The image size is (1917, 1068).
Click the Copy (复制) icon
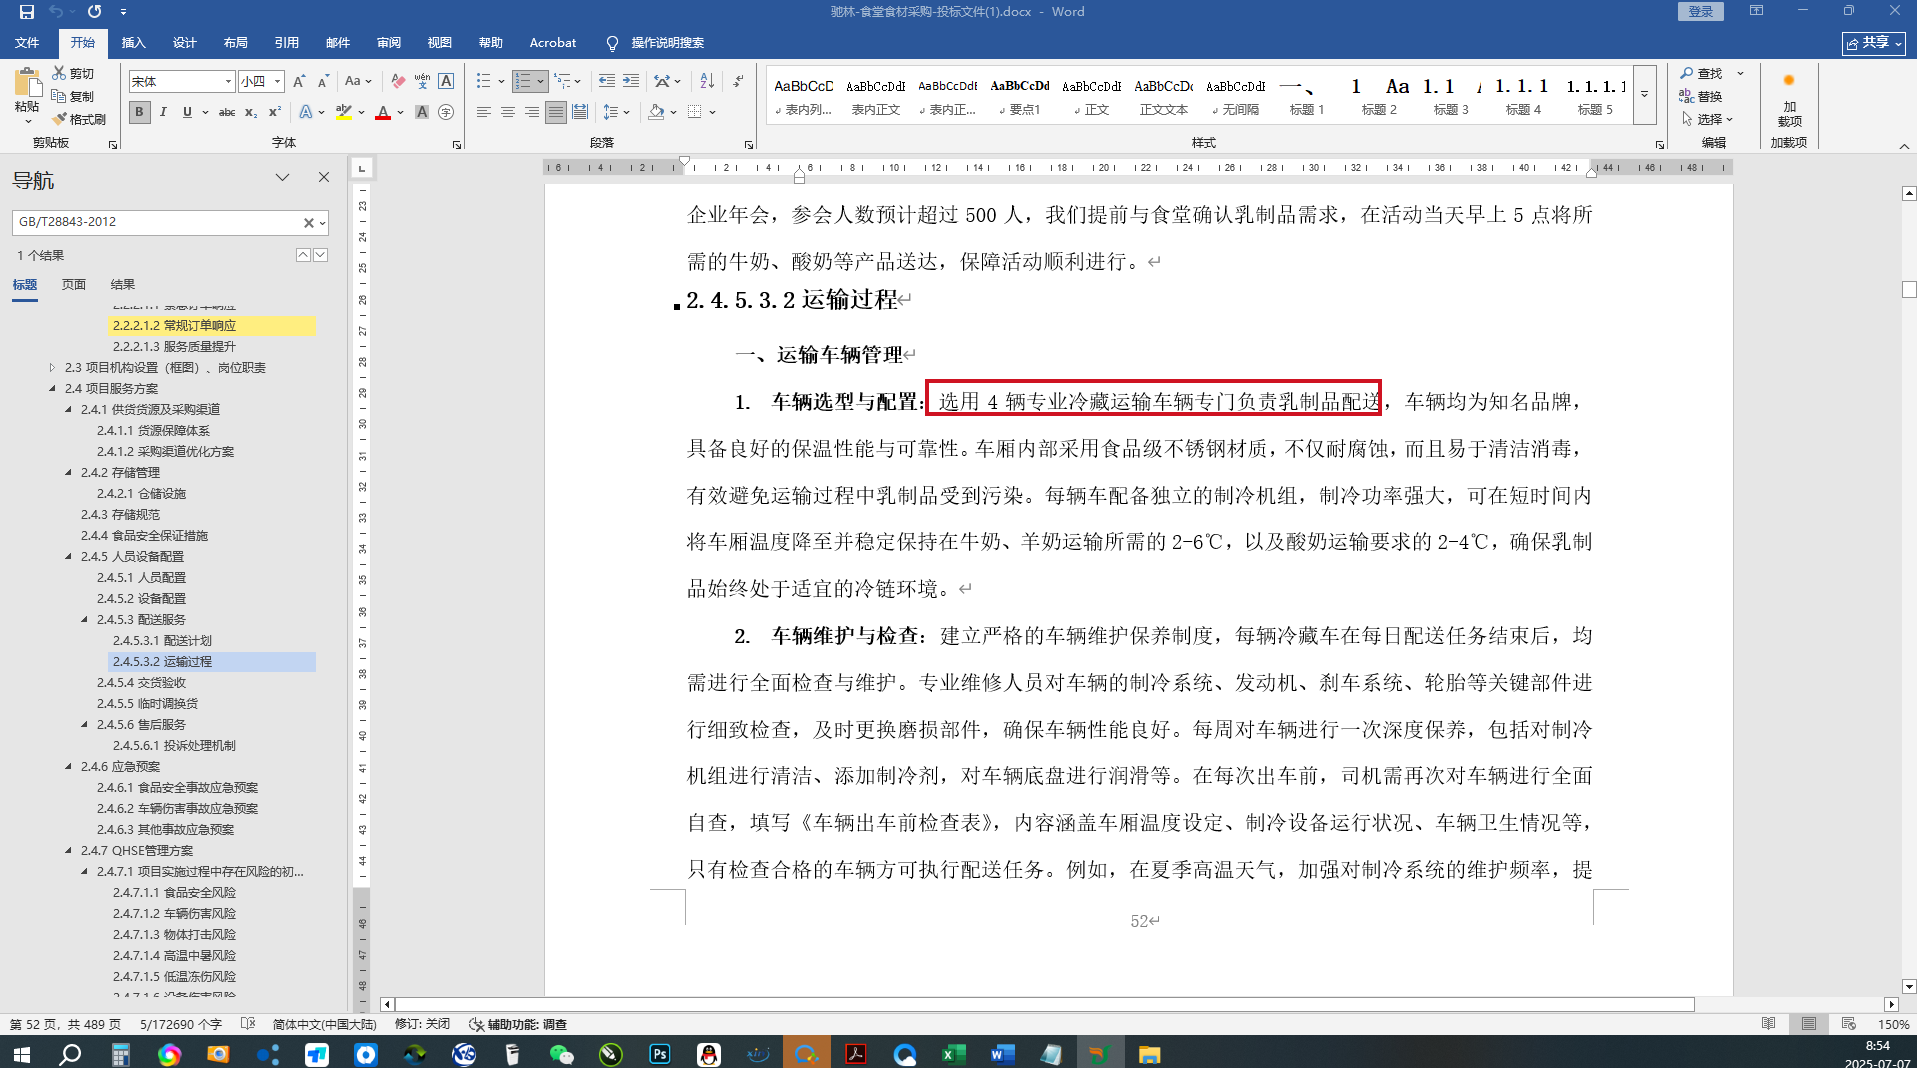click(59, 96)
